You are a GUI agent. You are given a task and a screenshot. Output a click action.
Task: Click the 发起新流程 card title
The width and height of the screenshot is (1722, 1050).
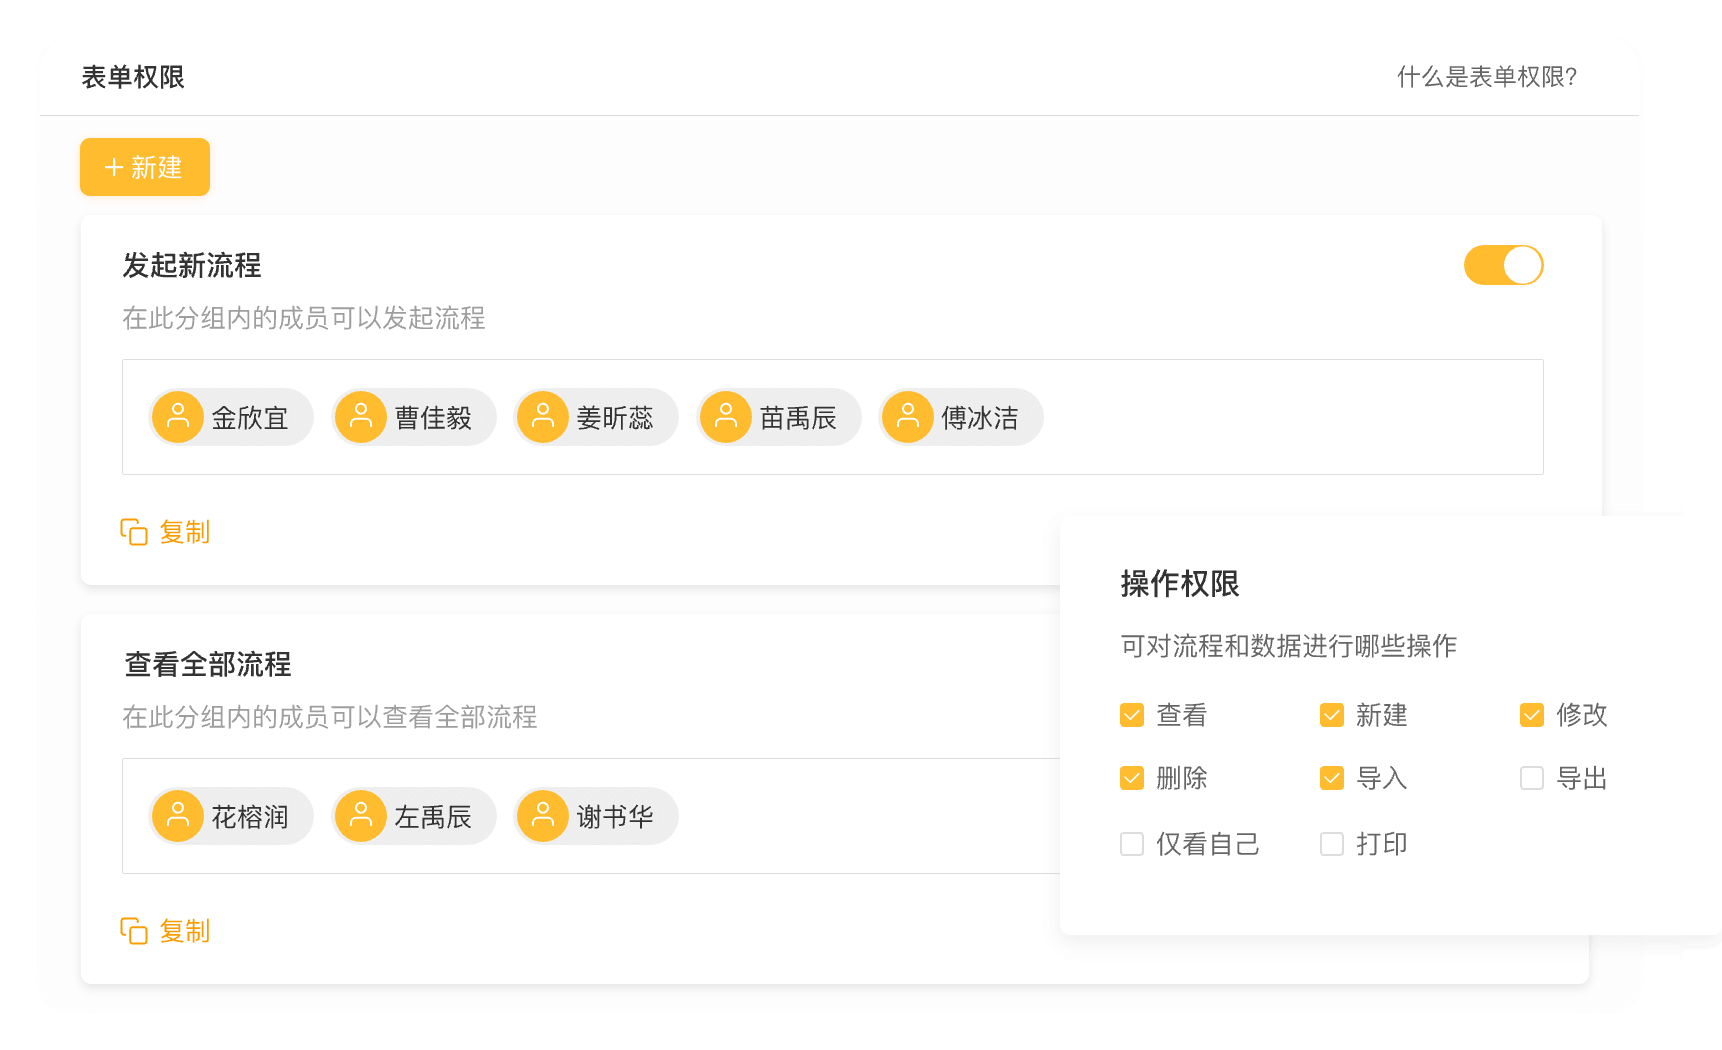[x=192, y=265]
